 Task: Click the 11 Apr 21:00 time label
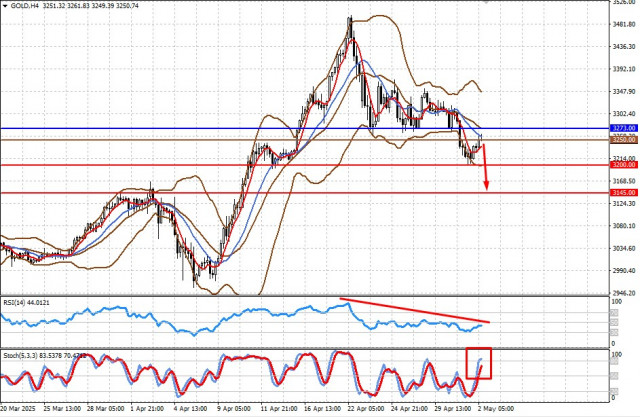tap(279, 408)
